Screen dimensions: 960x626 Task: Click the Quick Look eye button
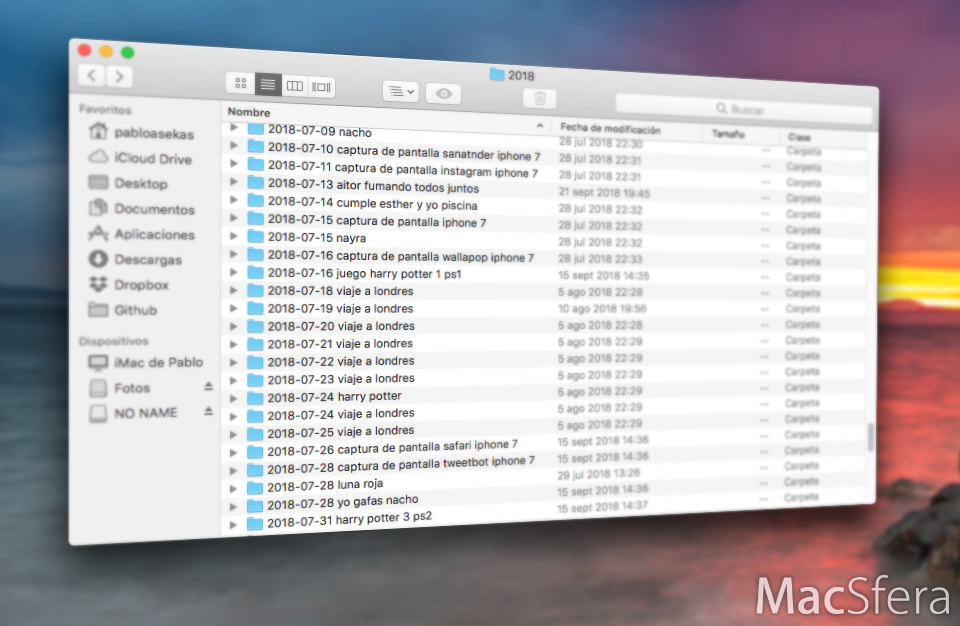pos(444,94)
